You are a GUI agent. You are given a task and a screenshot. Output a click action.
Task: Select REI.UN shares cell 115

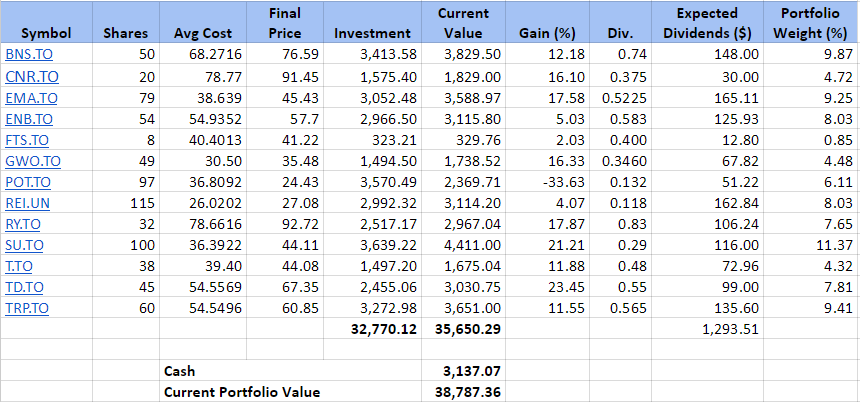coord(126,203)
